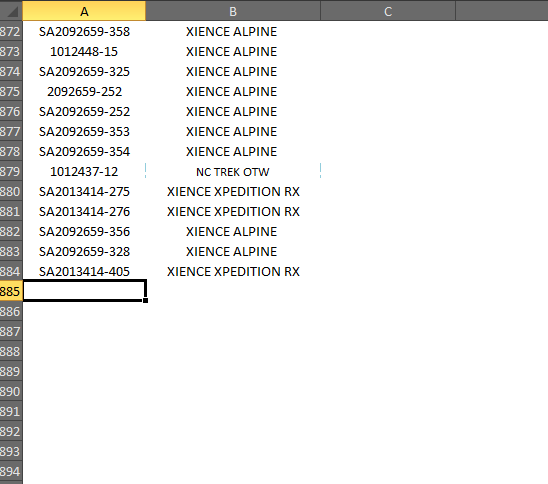Image resolution: width=548 pixels, height=484 pixels.
Task: Select empty active cell A885
Action: click(84, 290)
